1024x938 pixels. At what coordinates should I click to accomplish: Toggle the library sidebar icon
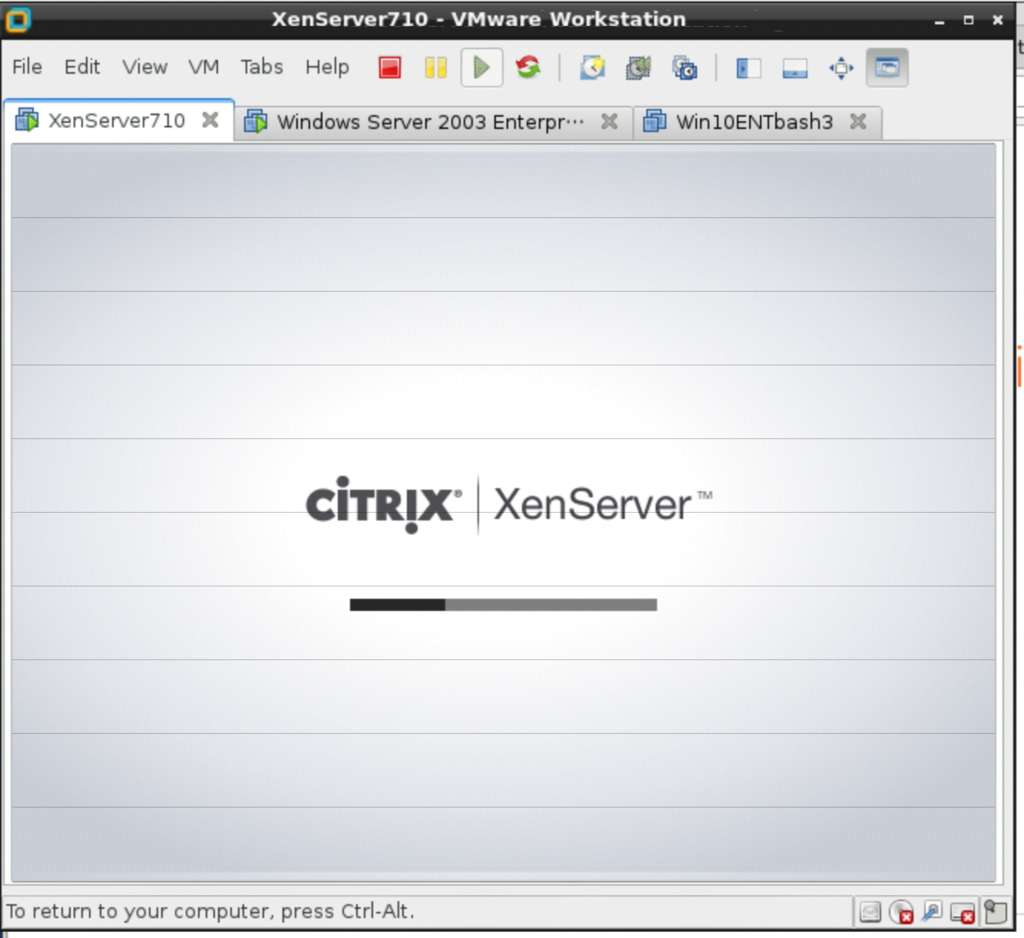click(748, 67)
